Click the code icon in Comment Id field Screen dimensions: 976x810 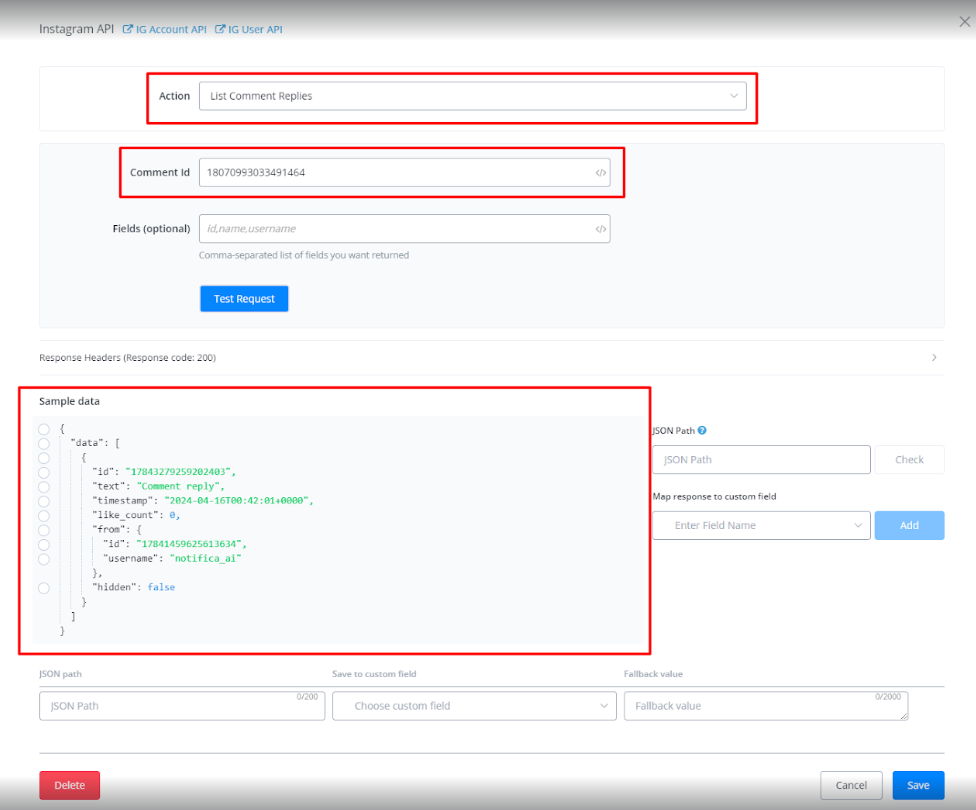600,173
